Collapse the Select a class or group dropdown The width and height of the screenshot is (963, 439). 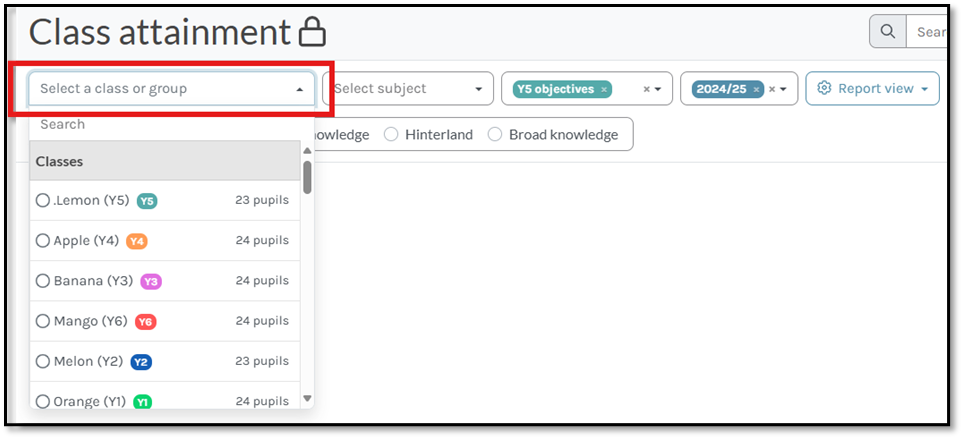[x=299, y=90]
